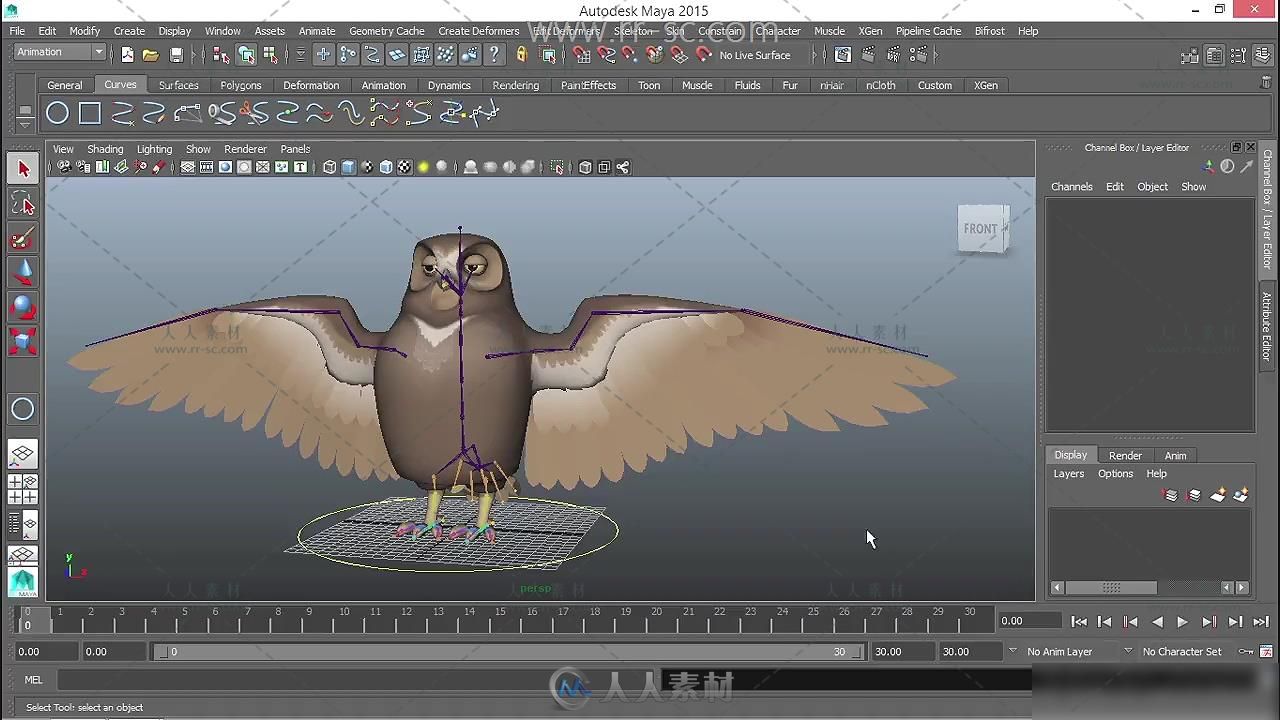Select the NURBS square shelf icon

click(x=90, y=114)
